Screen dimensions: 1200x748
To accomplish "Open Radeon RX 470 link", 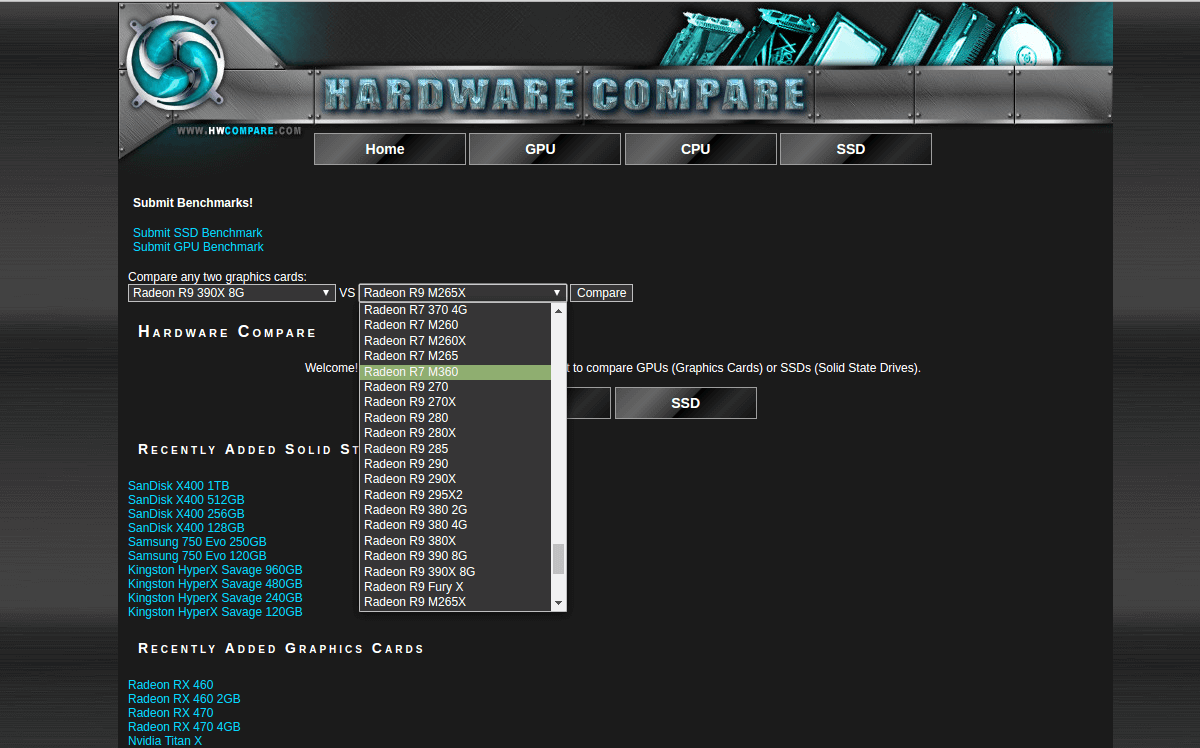I will pos(170,713).
